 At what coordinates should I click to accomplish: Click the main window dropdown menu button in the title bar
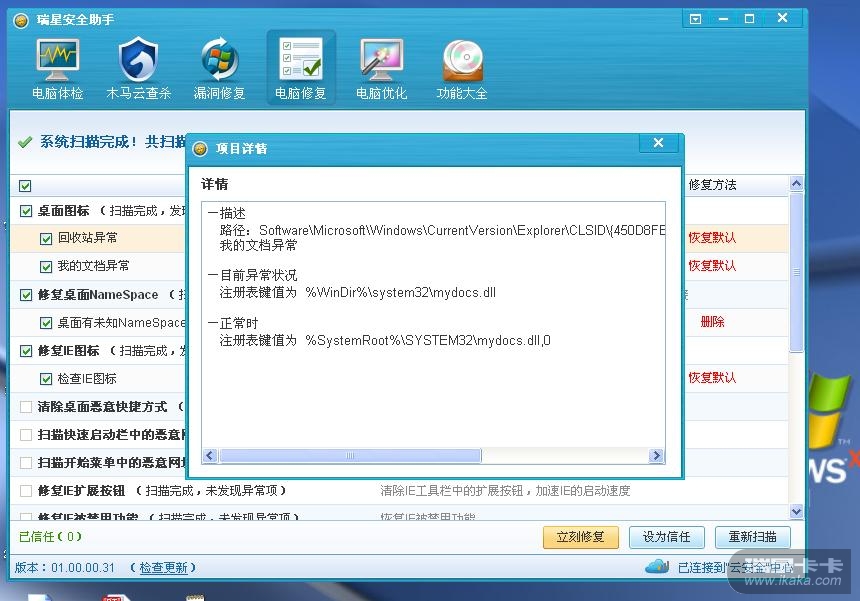pos(695,19)
